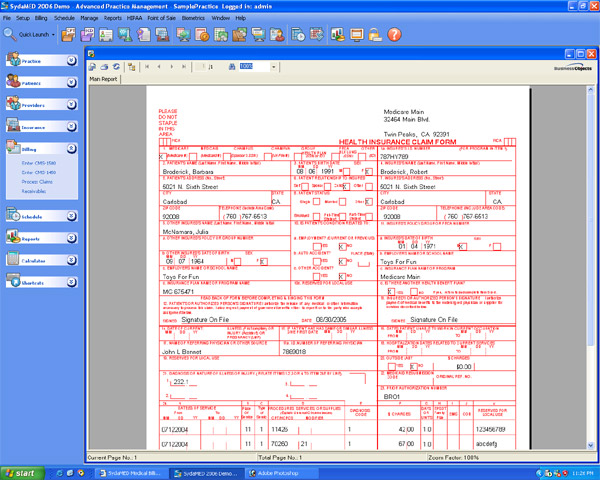Expand the Patients sidebar section
600x480 pixels.
72,83
